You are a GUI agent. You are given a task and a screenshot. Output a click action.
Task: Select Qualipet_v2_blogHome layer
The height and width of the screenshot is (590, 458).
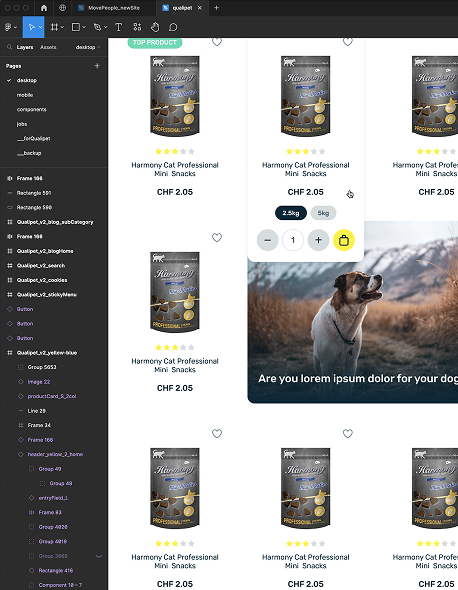click(54, 251)
